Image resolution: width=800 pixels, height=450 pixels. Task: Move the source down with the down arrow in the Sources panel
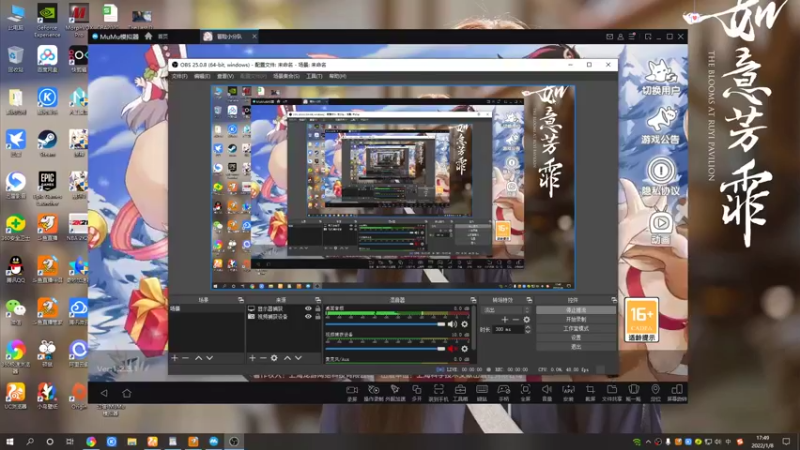pos(298,358)
